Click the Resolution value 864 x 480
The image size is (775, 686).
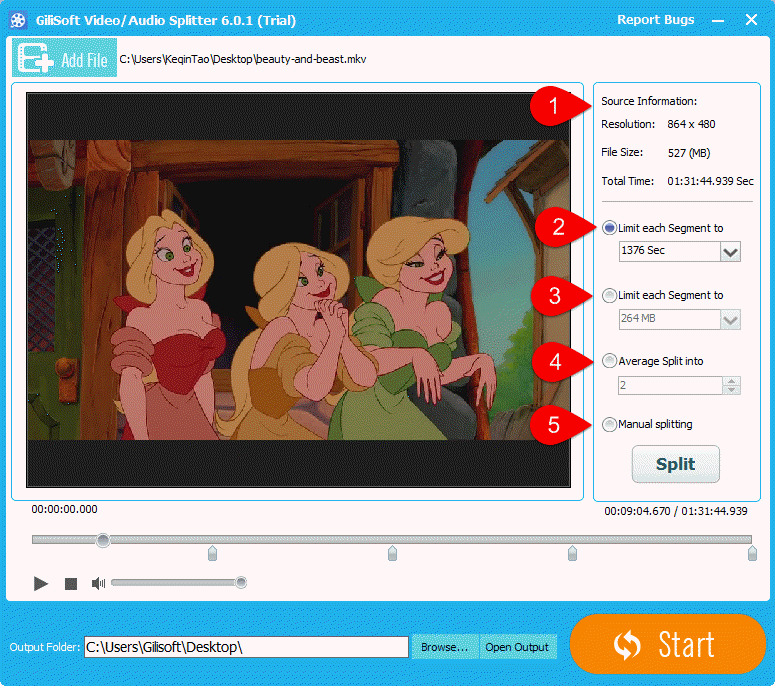click(691, 124)
